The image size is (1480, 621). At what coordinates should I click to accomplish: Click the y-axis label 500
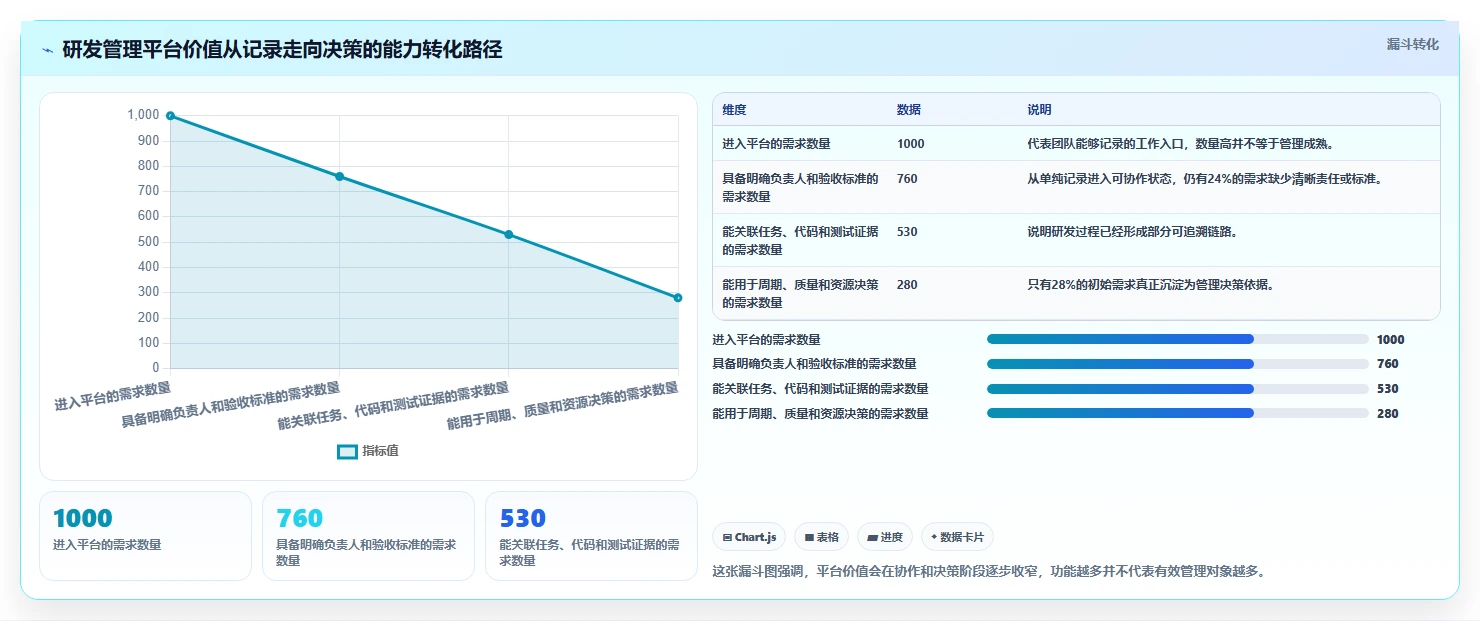(x=148, y=242)
